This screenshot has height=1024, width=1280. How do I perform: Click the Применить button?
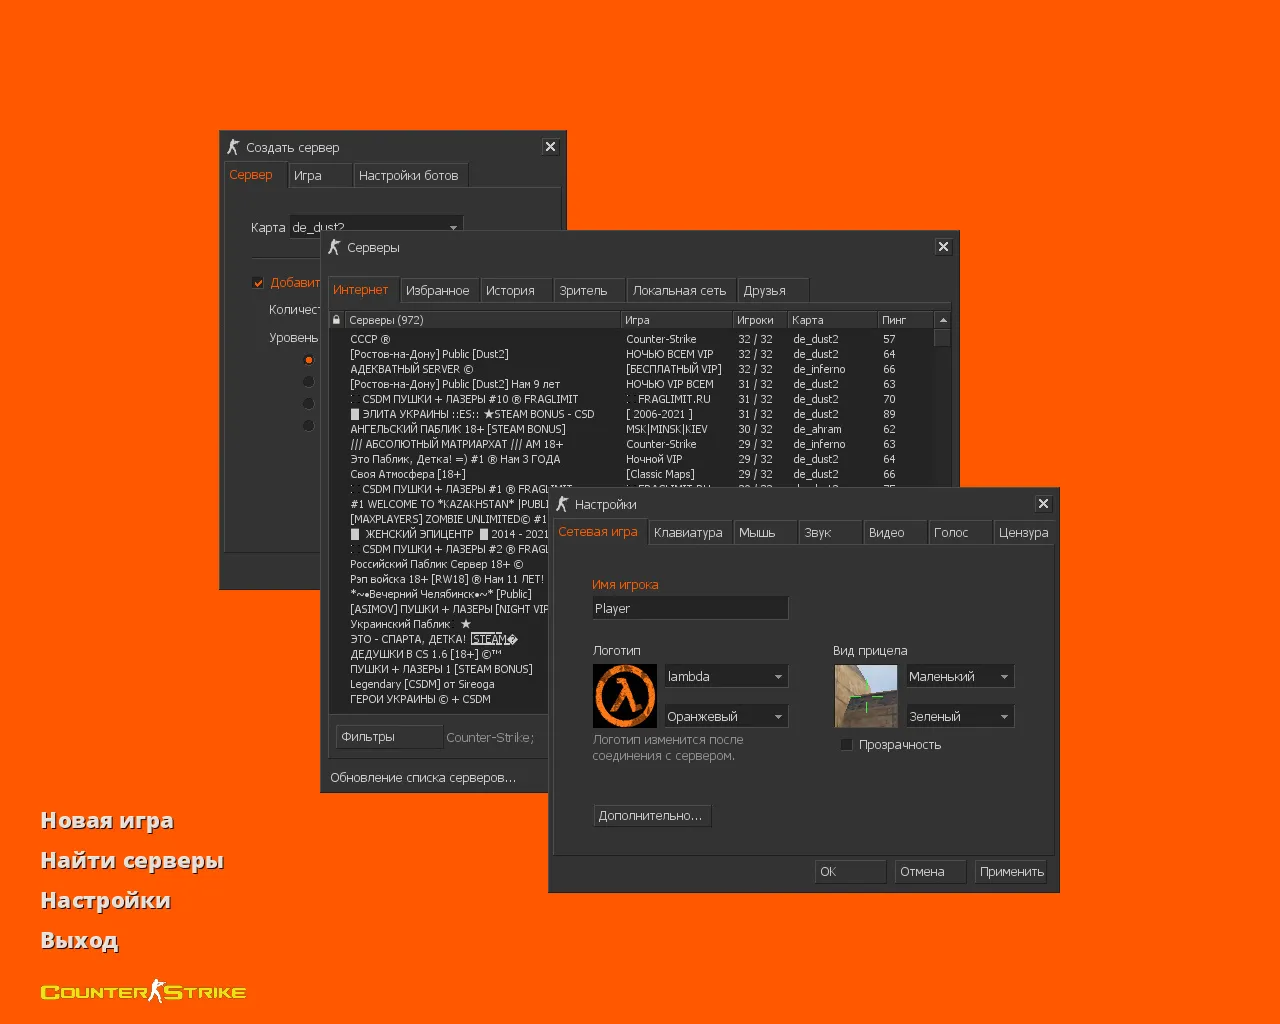[x=1010, y=871]
